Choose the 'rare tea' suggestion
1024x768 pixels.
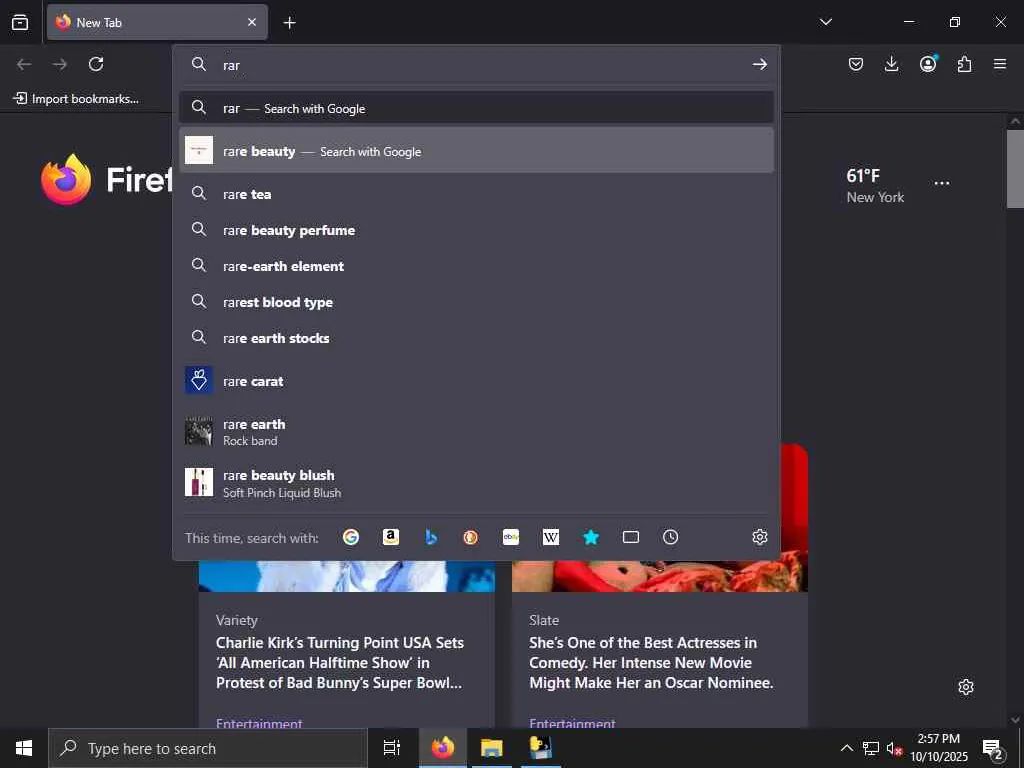477,194
